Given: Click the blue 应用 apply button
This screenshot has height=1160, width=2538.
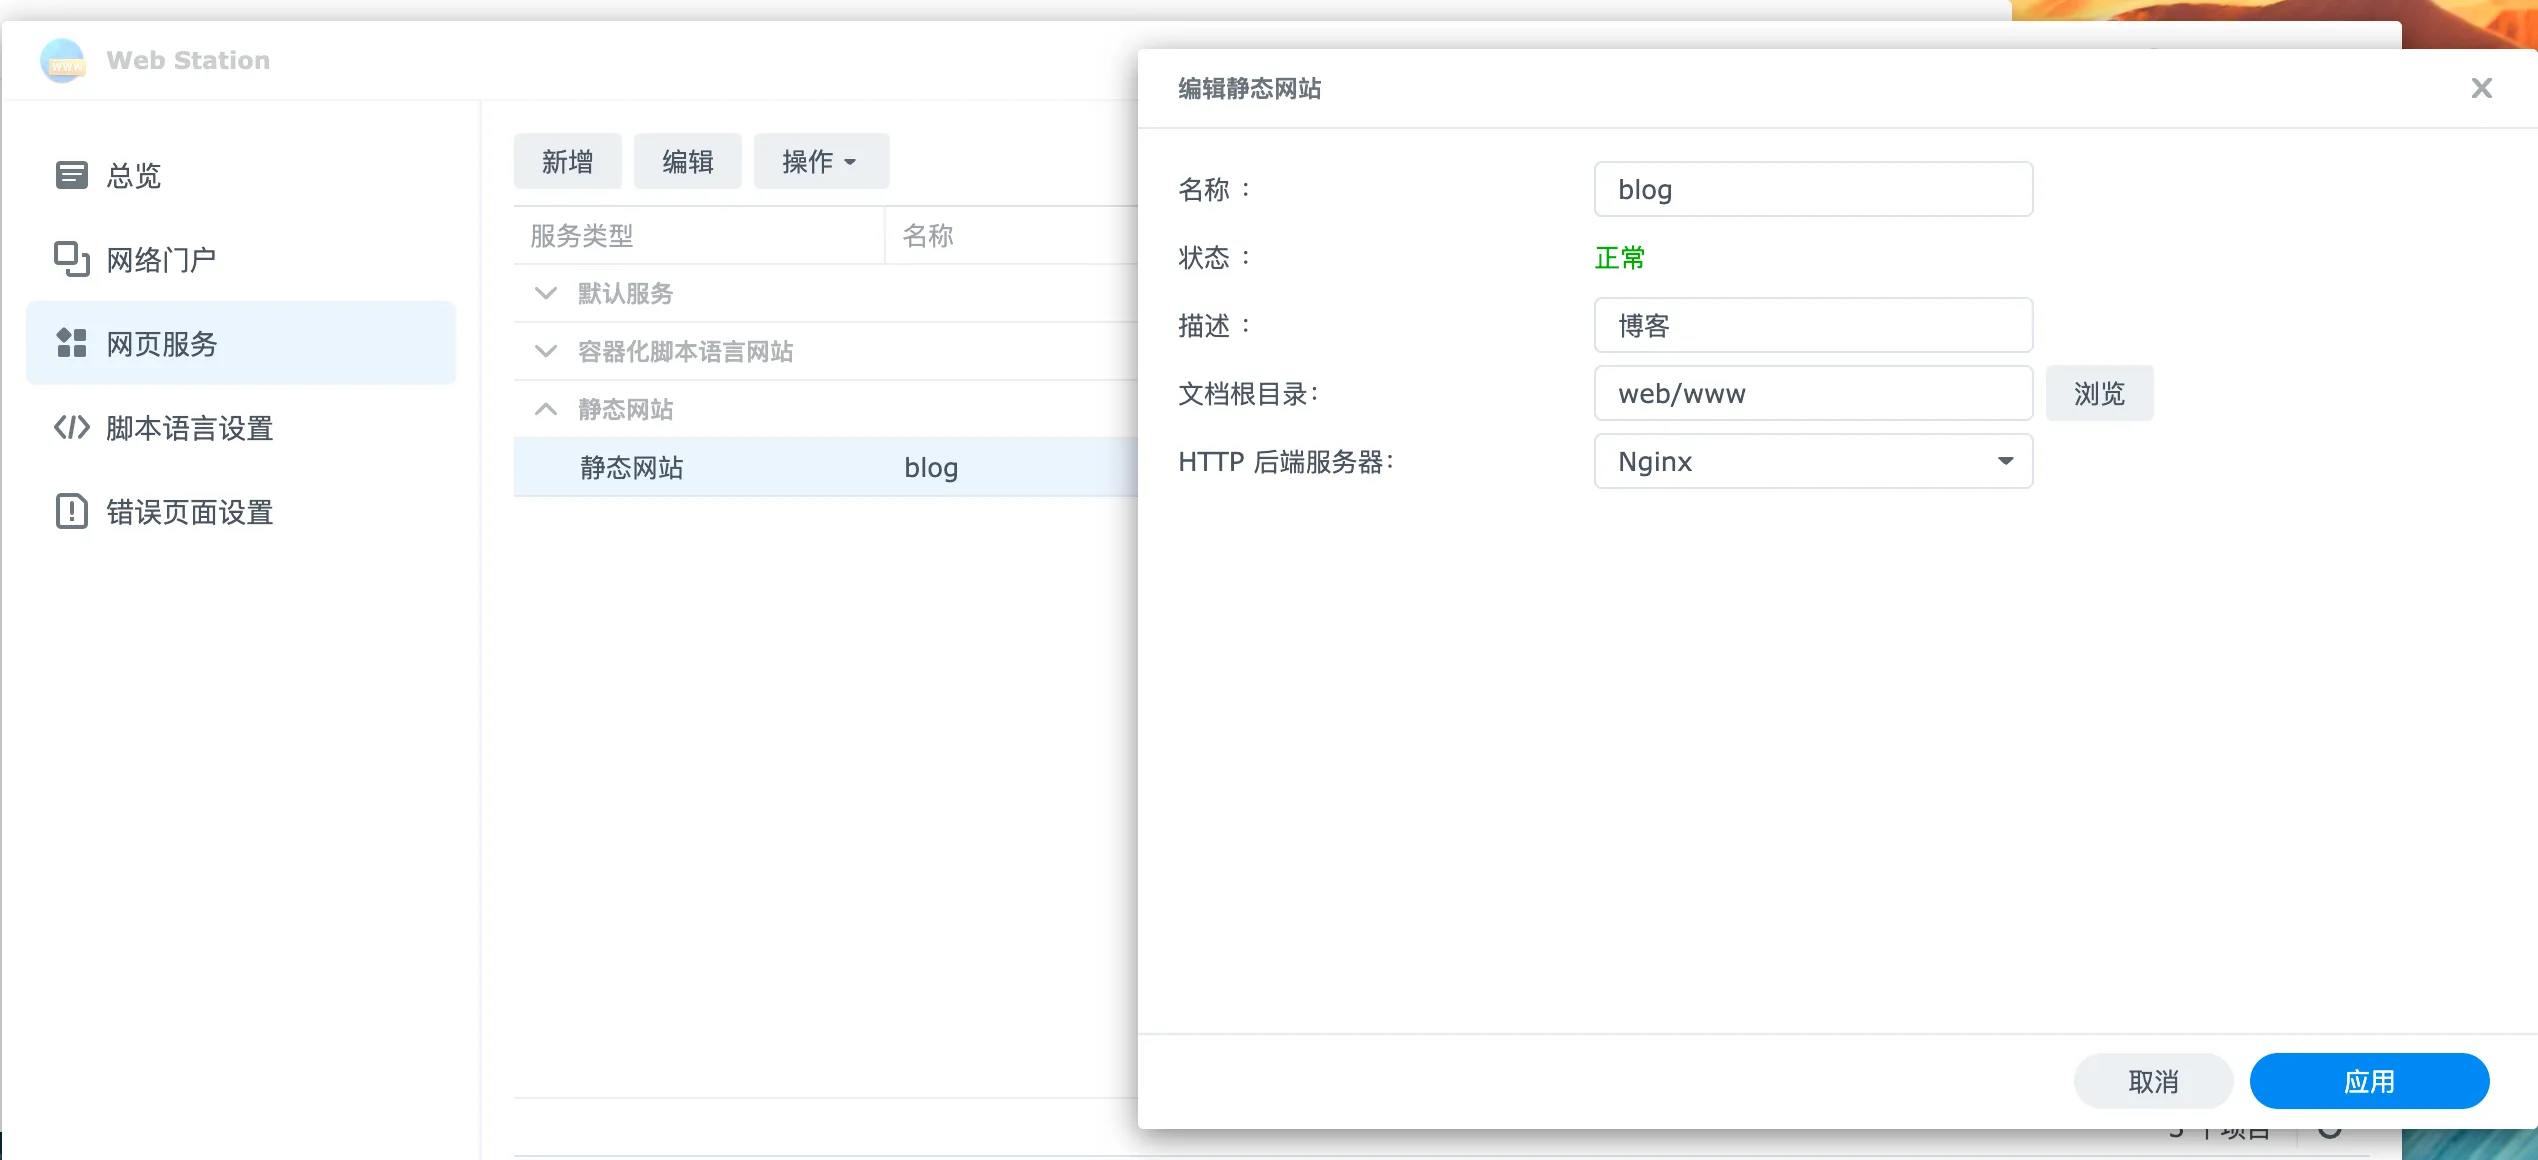Looking at the screenshot, I should coord(2368,1082).
